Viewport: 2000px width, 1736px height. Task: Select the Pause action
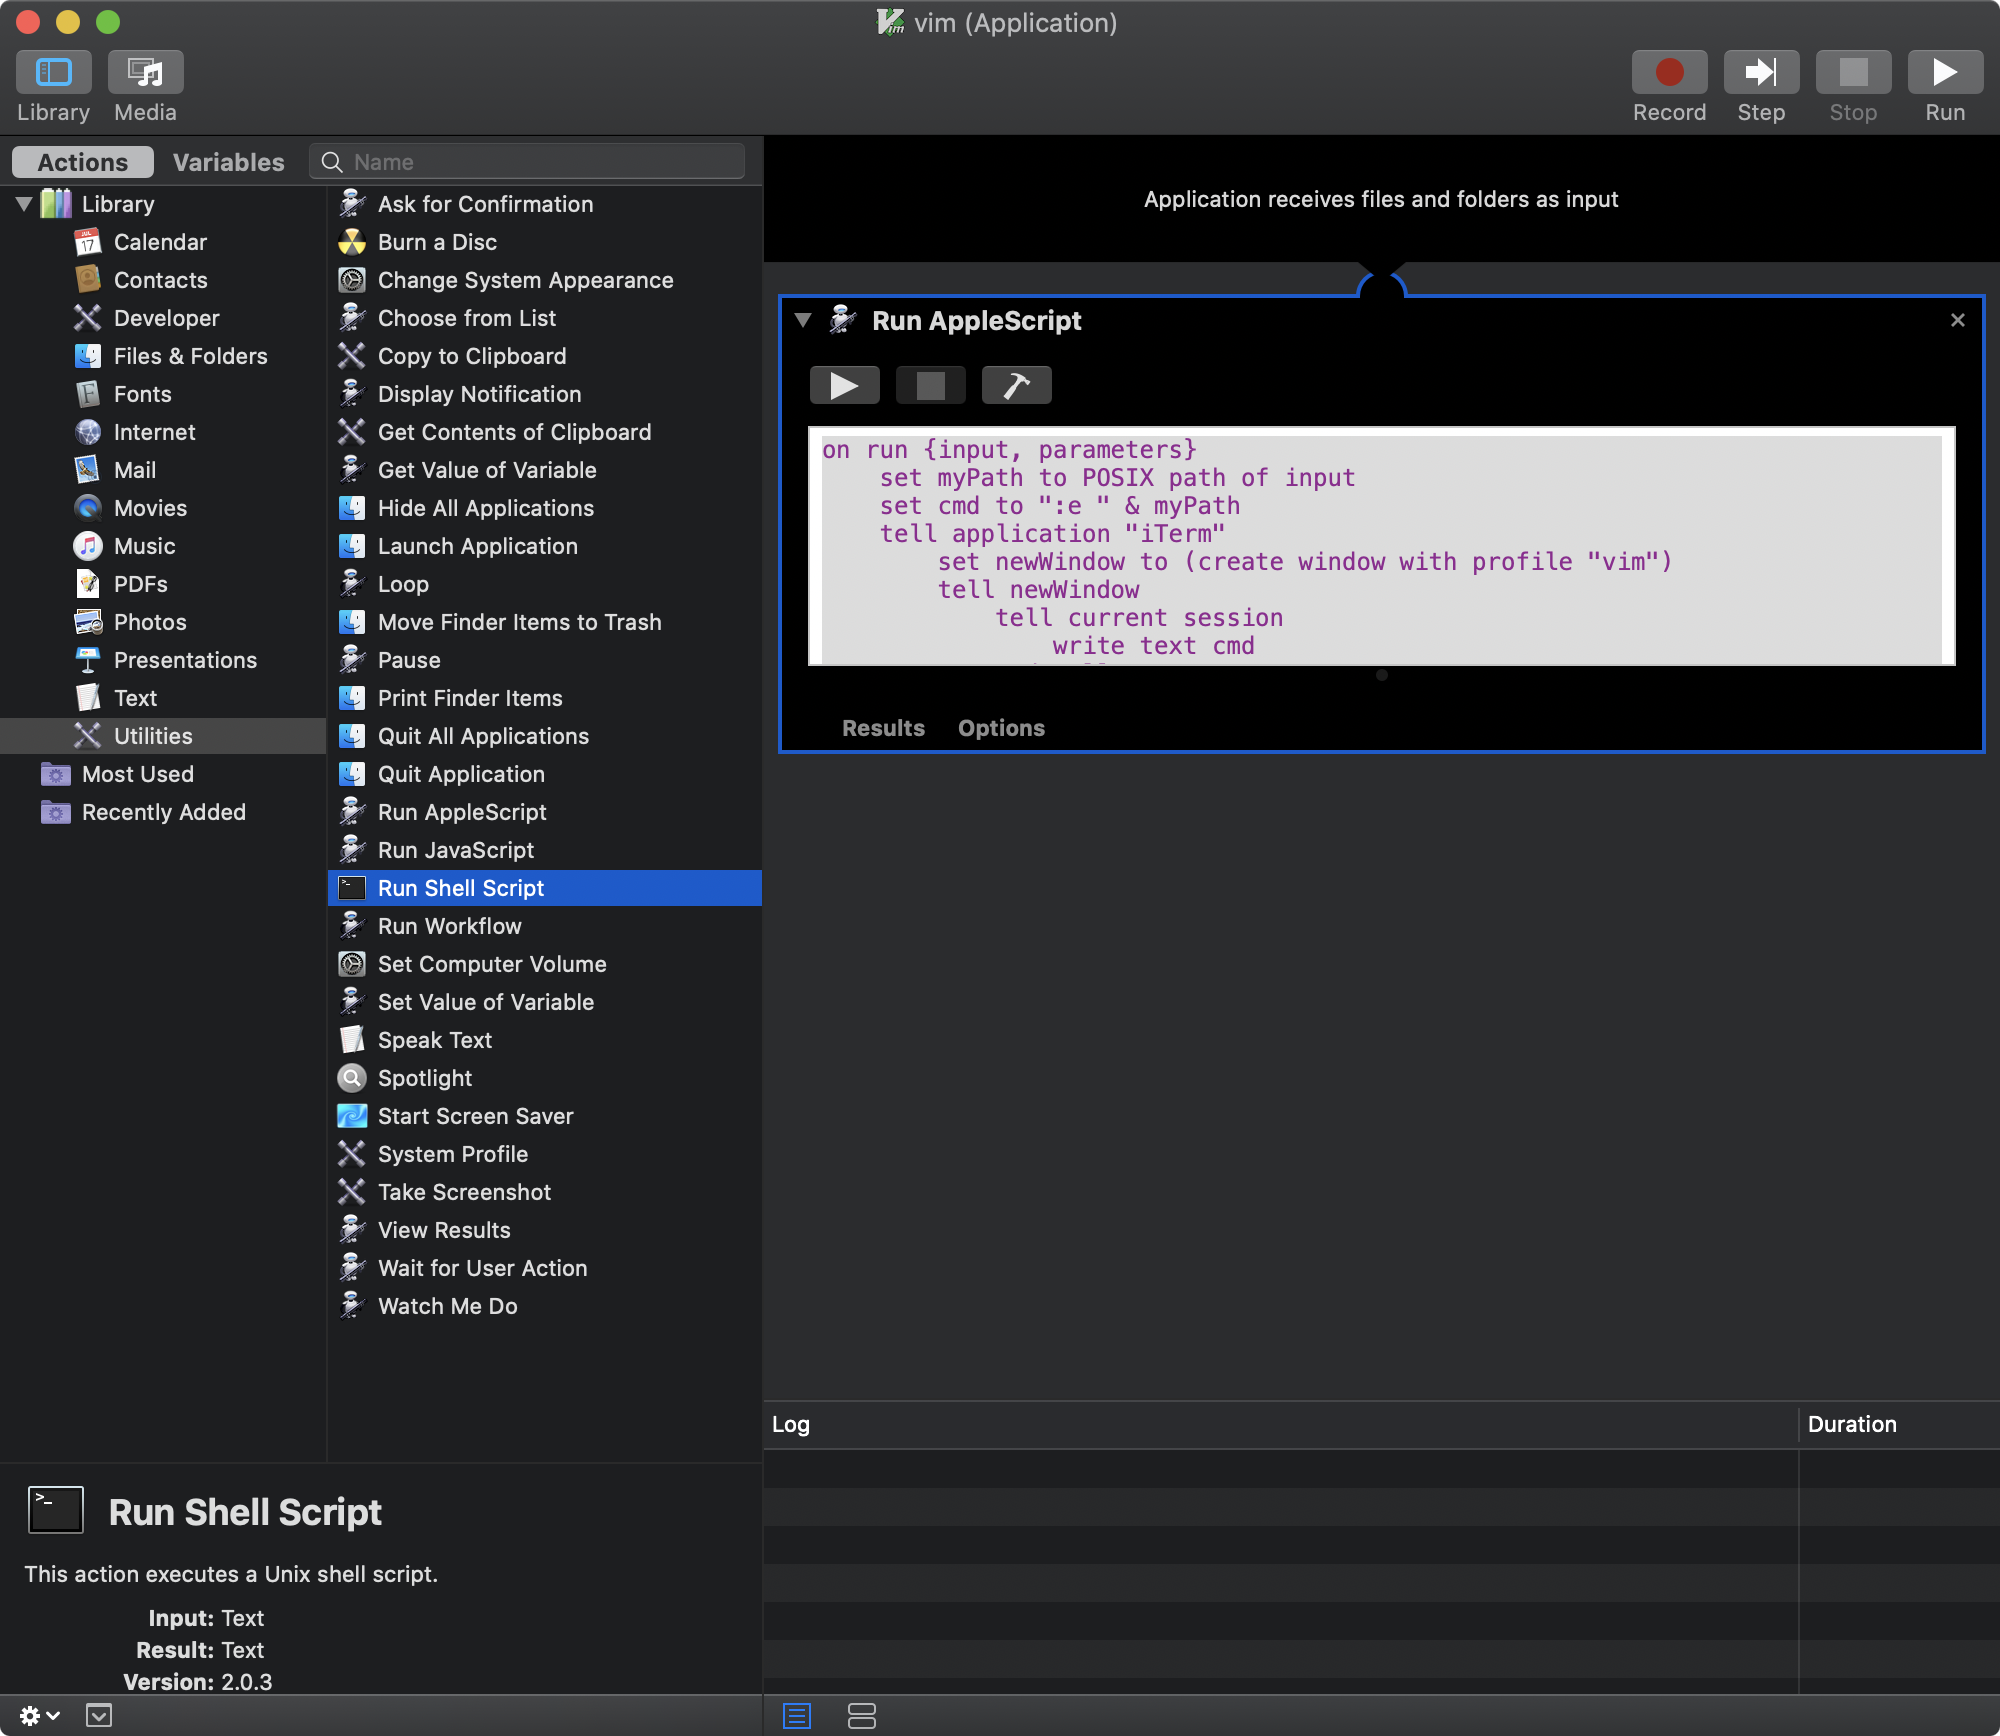coord(545,660)
